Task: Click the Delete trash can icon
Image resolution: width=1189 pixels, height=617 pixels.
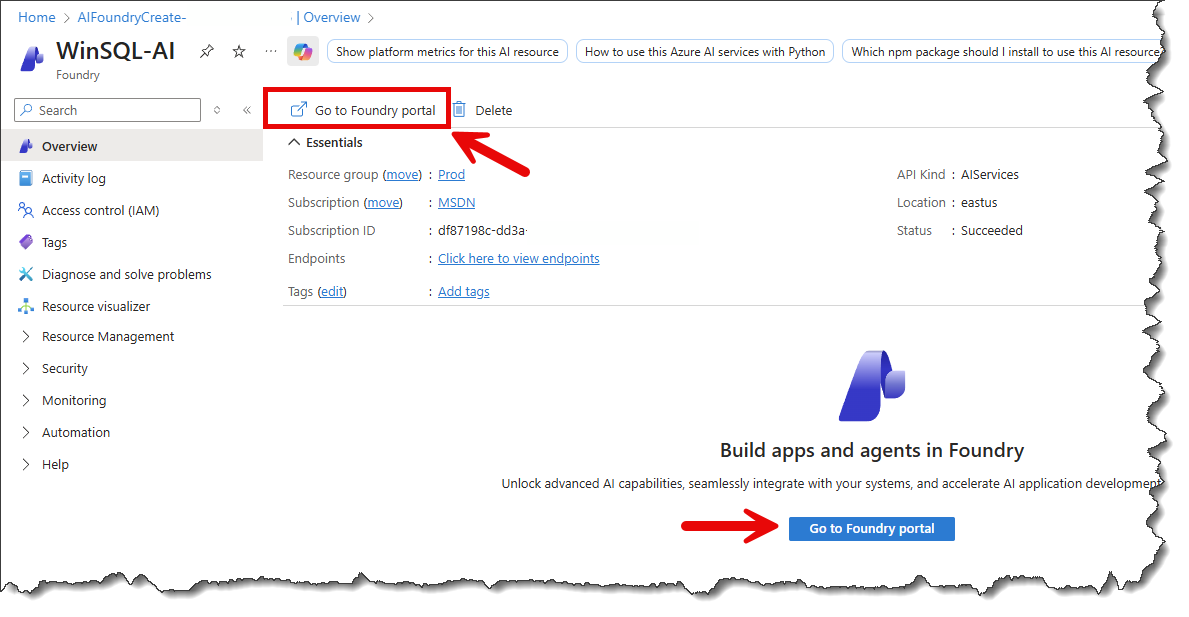Action: 459,110
